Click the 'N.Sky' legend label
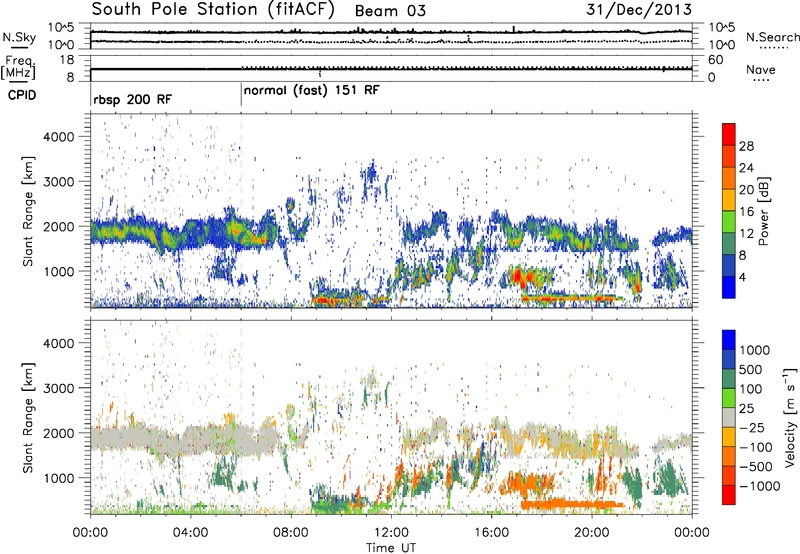Viewport: 800px width, 554px height. point(19,37)
